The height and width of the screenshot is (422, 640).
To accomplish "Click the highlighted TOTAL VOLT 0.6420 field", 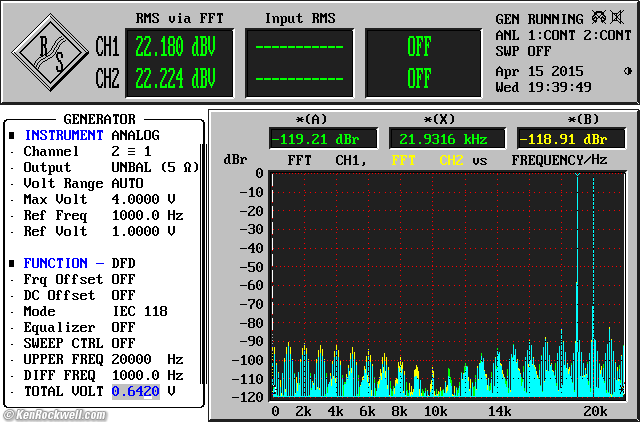I will point(135,391).
